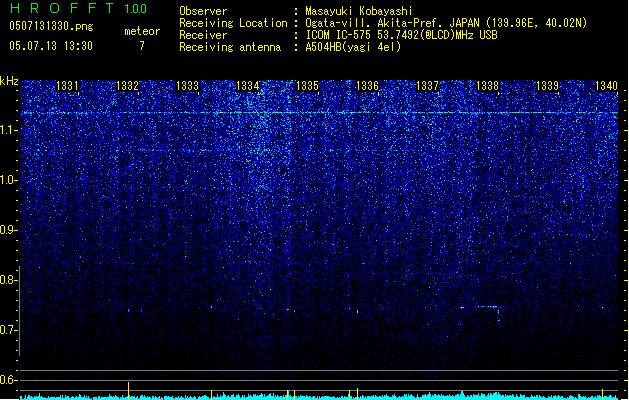This screenshot has width=629, height=400.
Task: Click the meteor count label
Action: point(142,31)
